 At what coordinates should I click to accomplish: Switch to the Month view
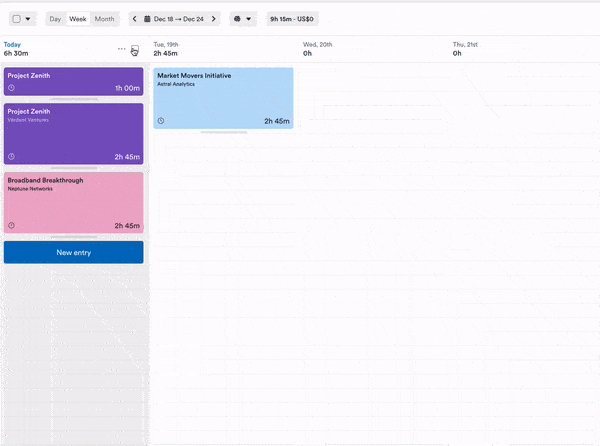(104, 19)
